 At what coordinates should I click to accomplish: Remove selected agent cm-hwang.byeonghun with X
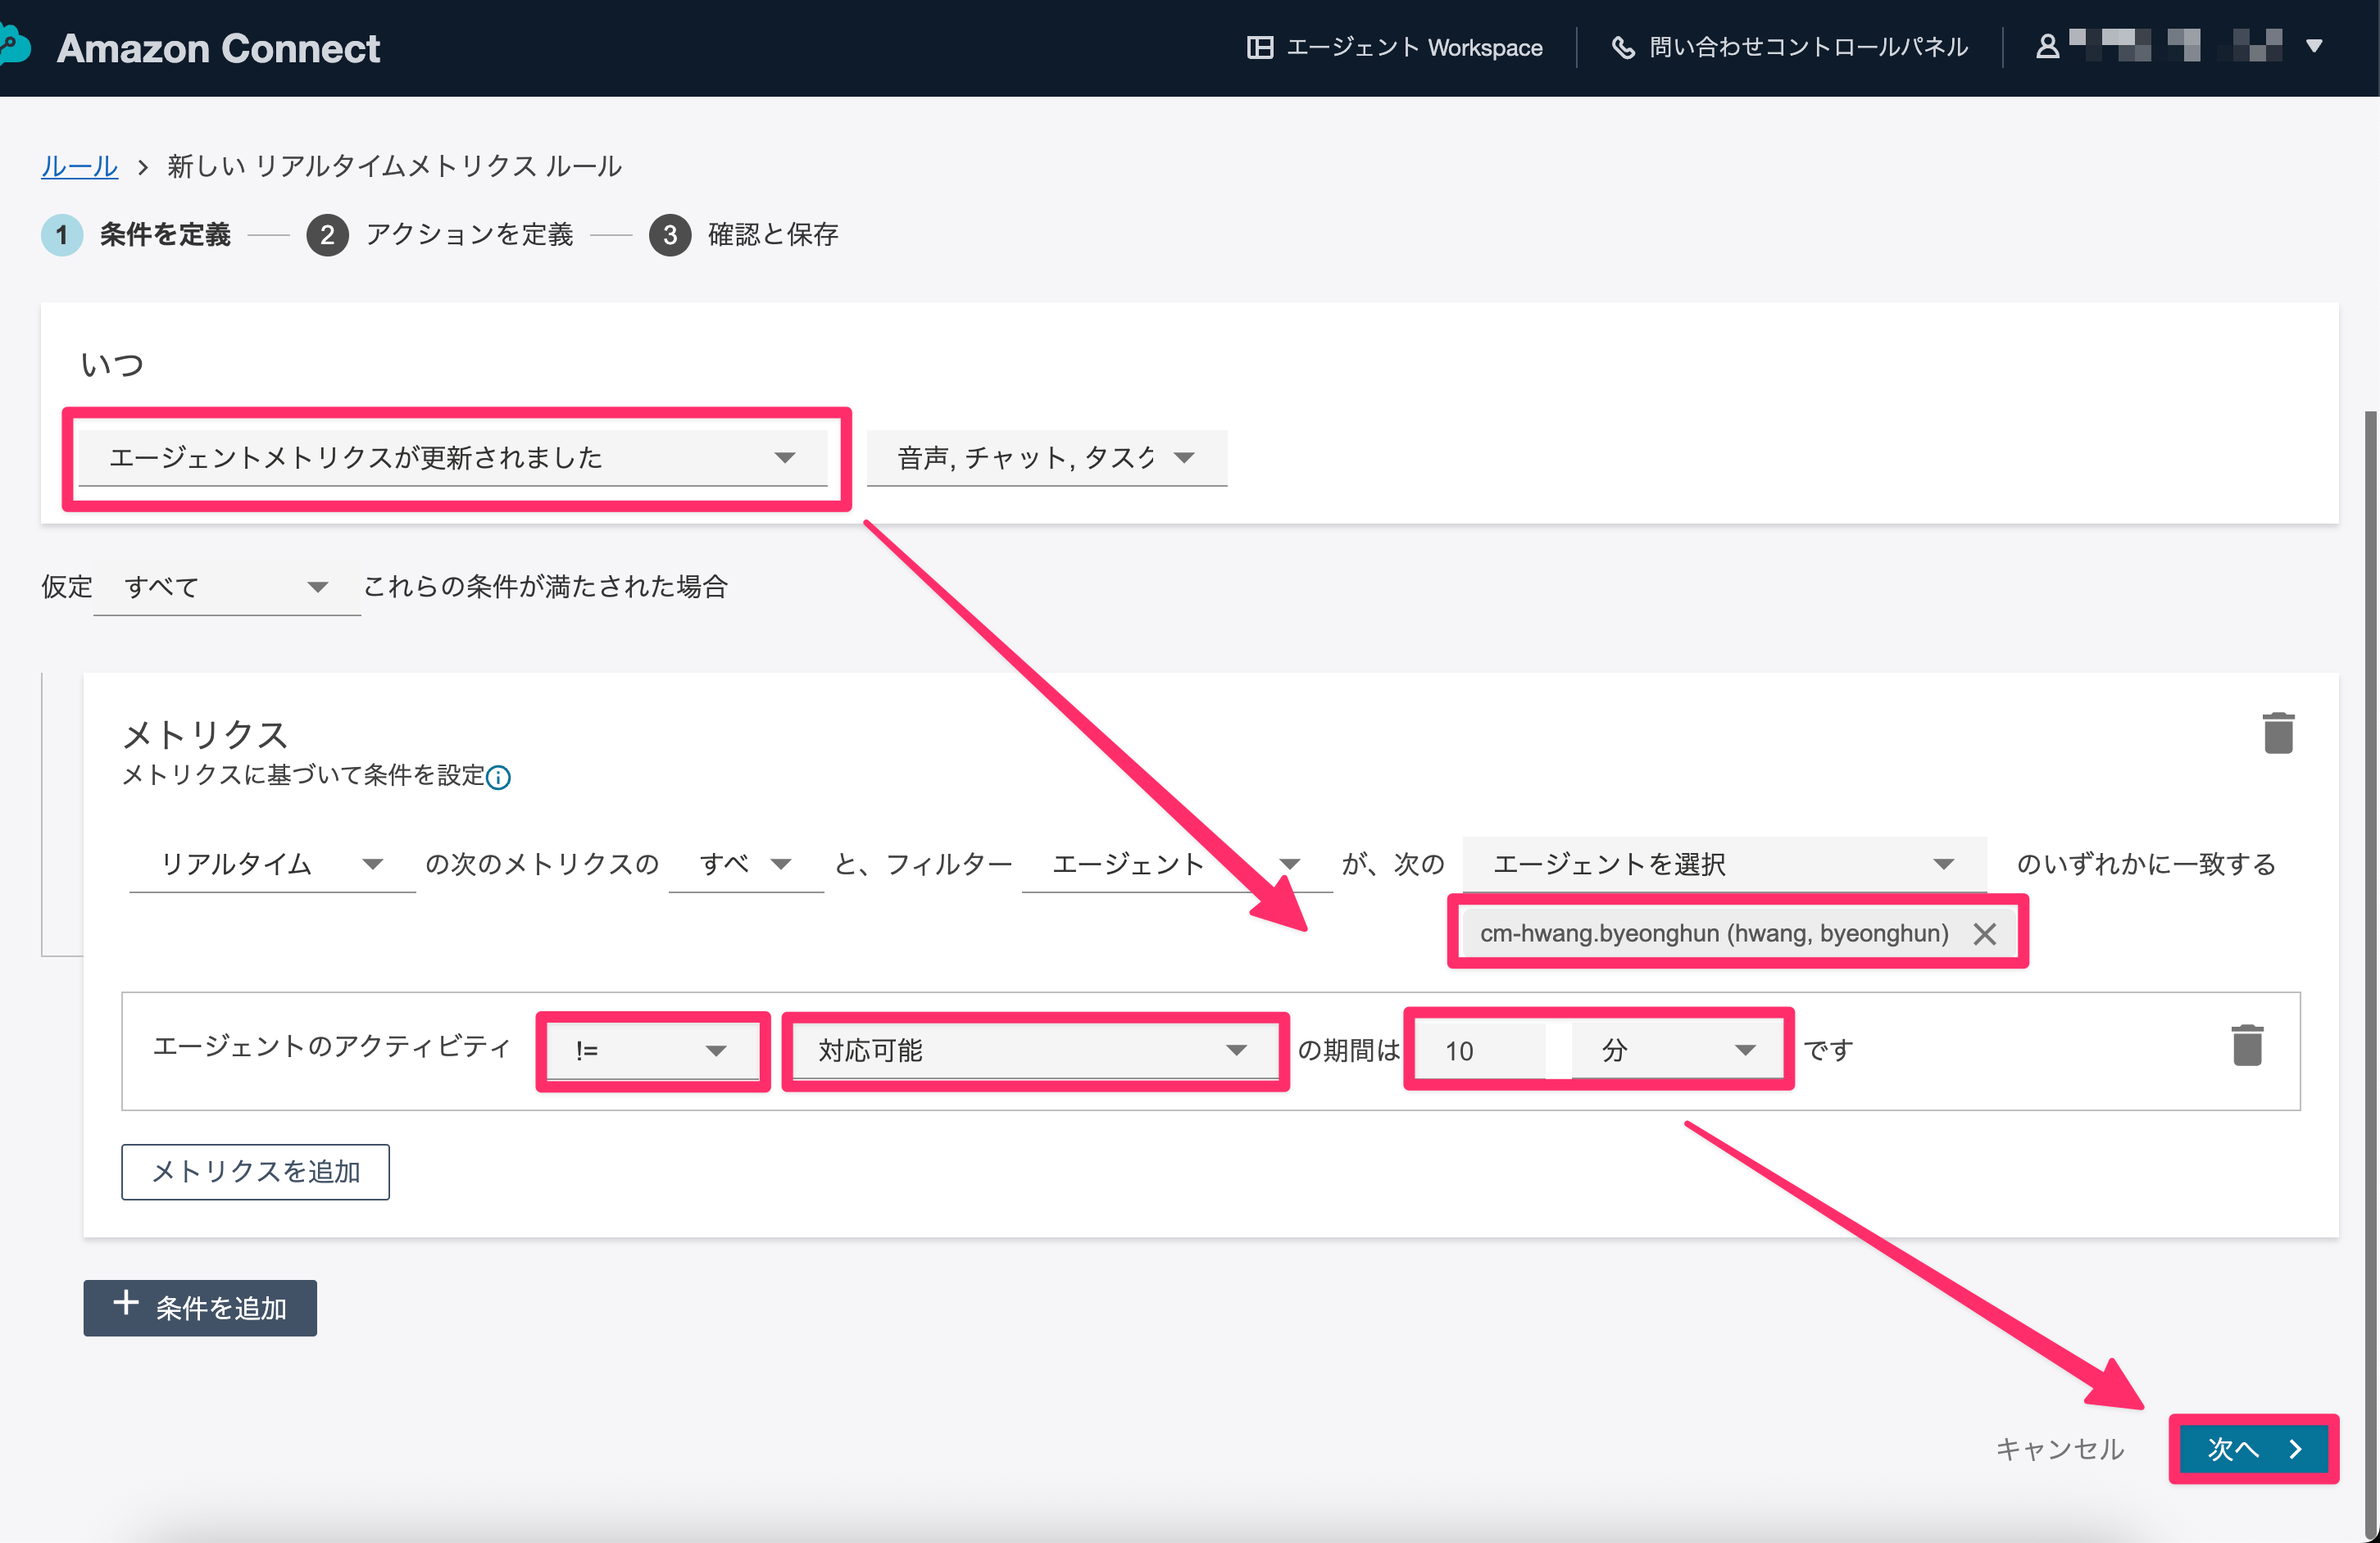[x=1985, y=934]
